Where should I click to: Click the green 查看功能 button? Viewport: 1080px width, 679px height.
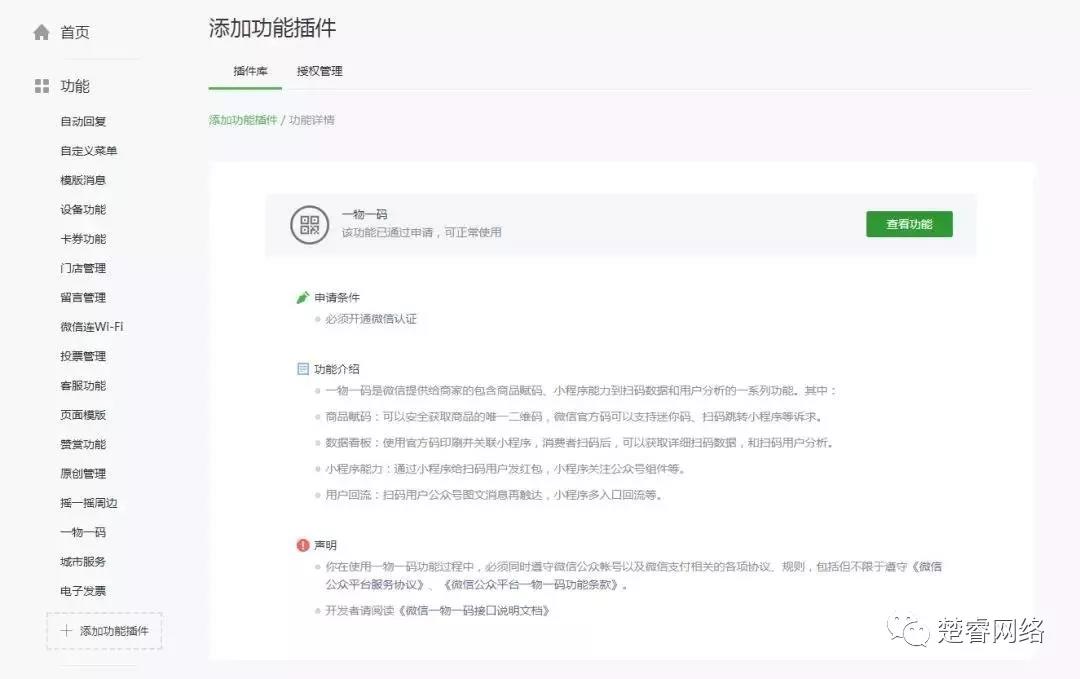(x=909, y=224)
